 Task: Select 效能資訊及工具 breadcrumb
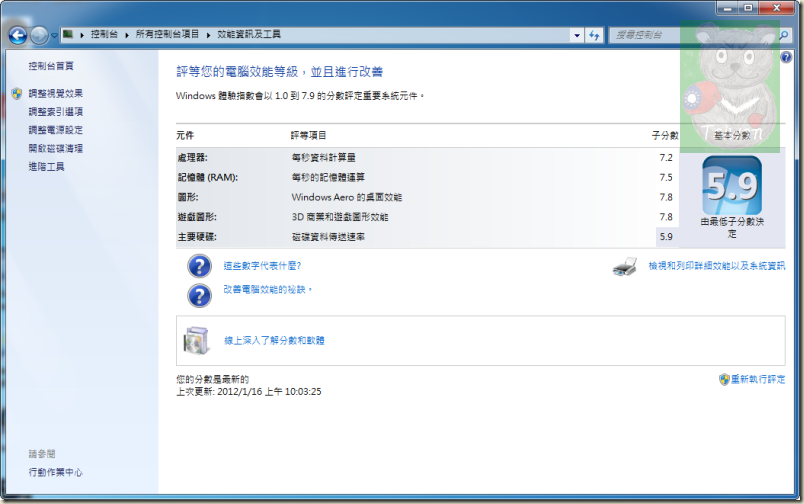(249, 34)
